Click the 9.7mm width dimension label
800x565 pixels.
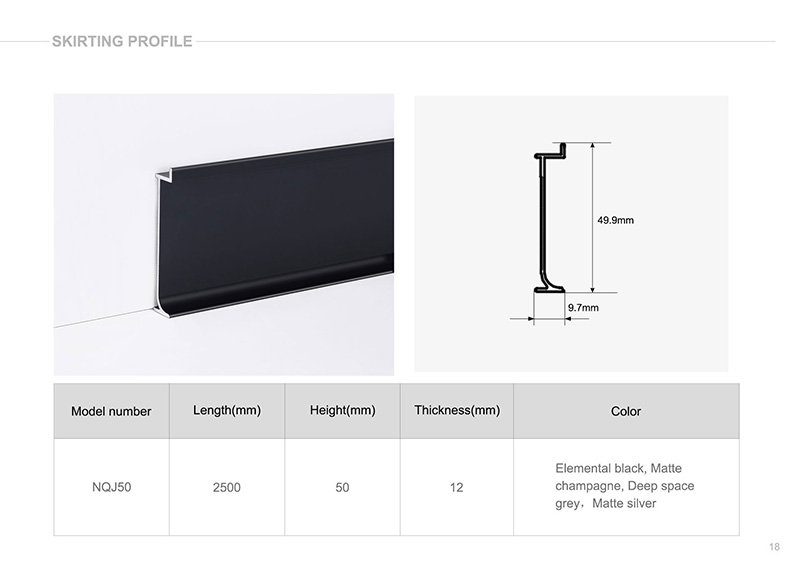click(x=582, y=308)
